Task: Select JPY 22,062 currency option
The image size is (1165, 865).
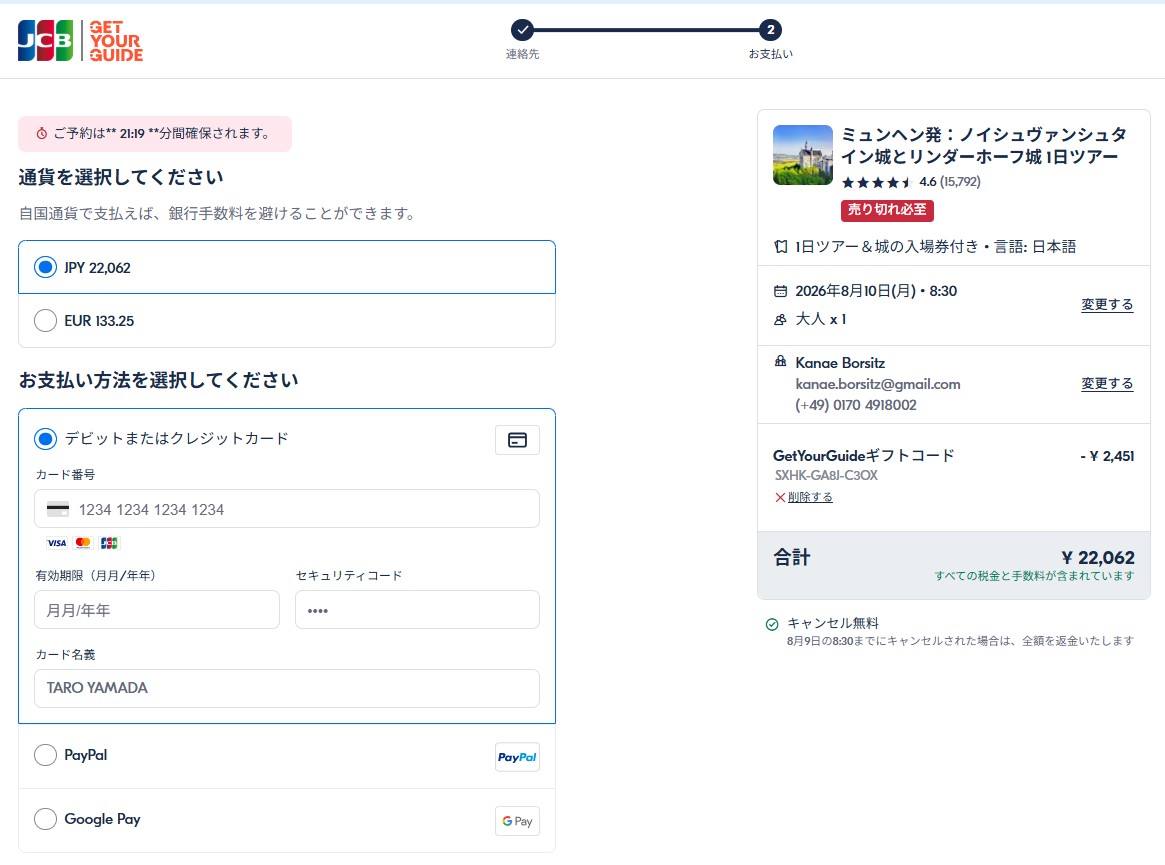Action: coord(287,268)
